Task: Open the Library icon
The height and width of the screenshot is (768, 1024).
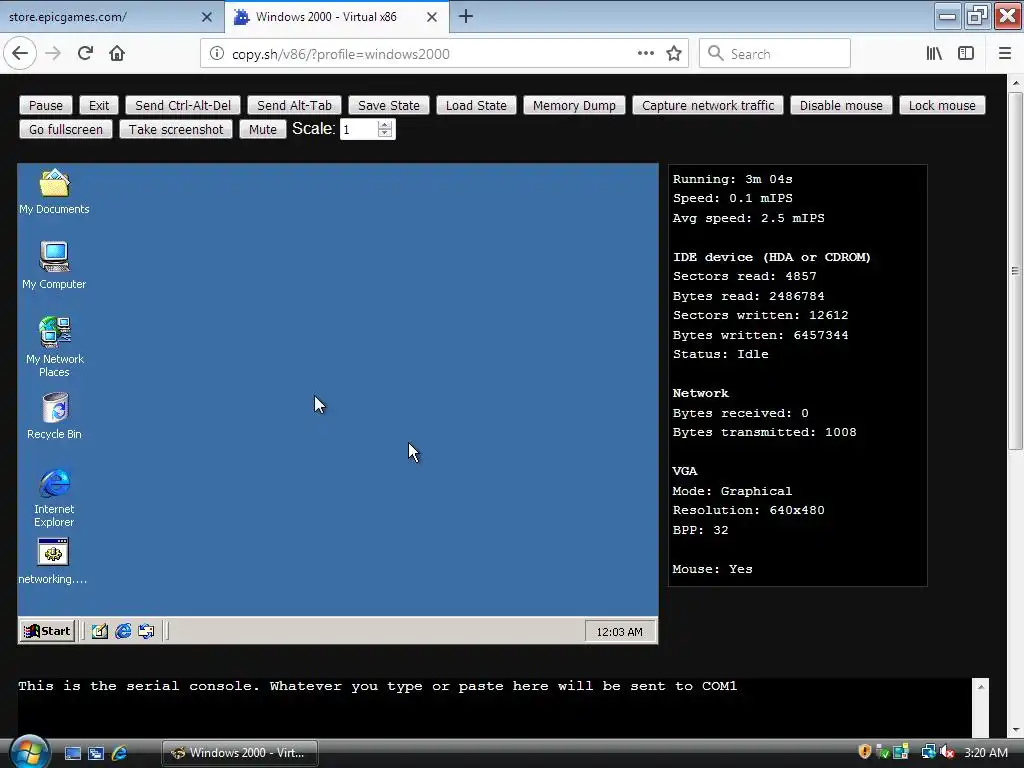Action: [x=935, y=54]
